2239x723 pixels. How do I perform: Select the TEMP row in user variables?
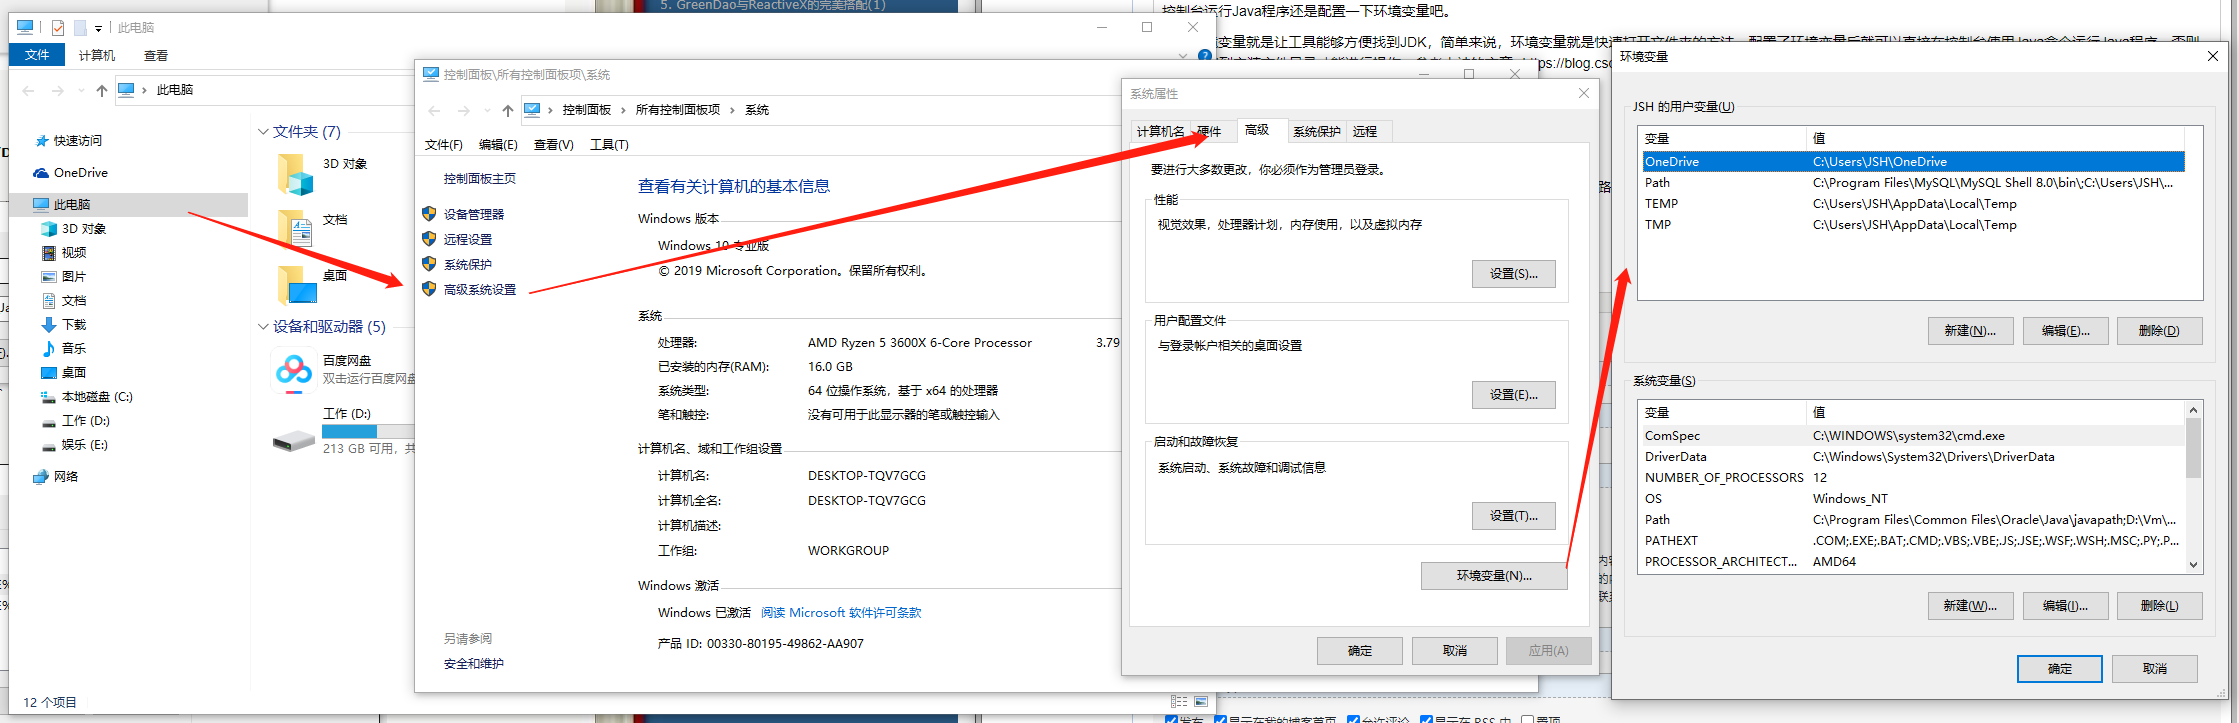(x=1913, y=204)
